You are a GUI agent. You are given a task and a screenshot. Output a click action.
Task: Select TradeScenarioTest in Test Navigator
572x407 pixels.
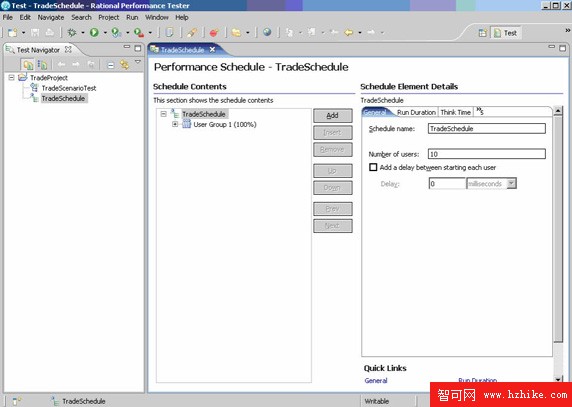pos(69,88)
